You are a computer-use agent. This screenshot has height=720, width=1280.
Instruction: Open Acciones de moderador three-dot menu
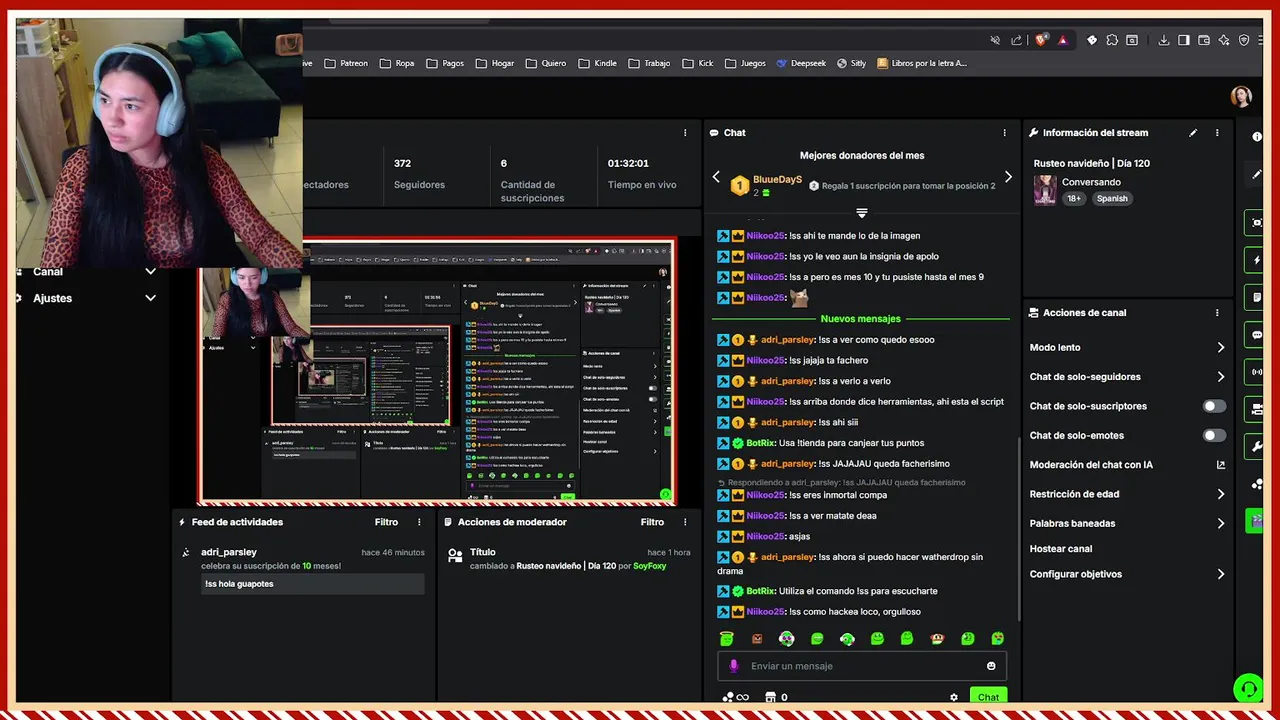[685, 522]
